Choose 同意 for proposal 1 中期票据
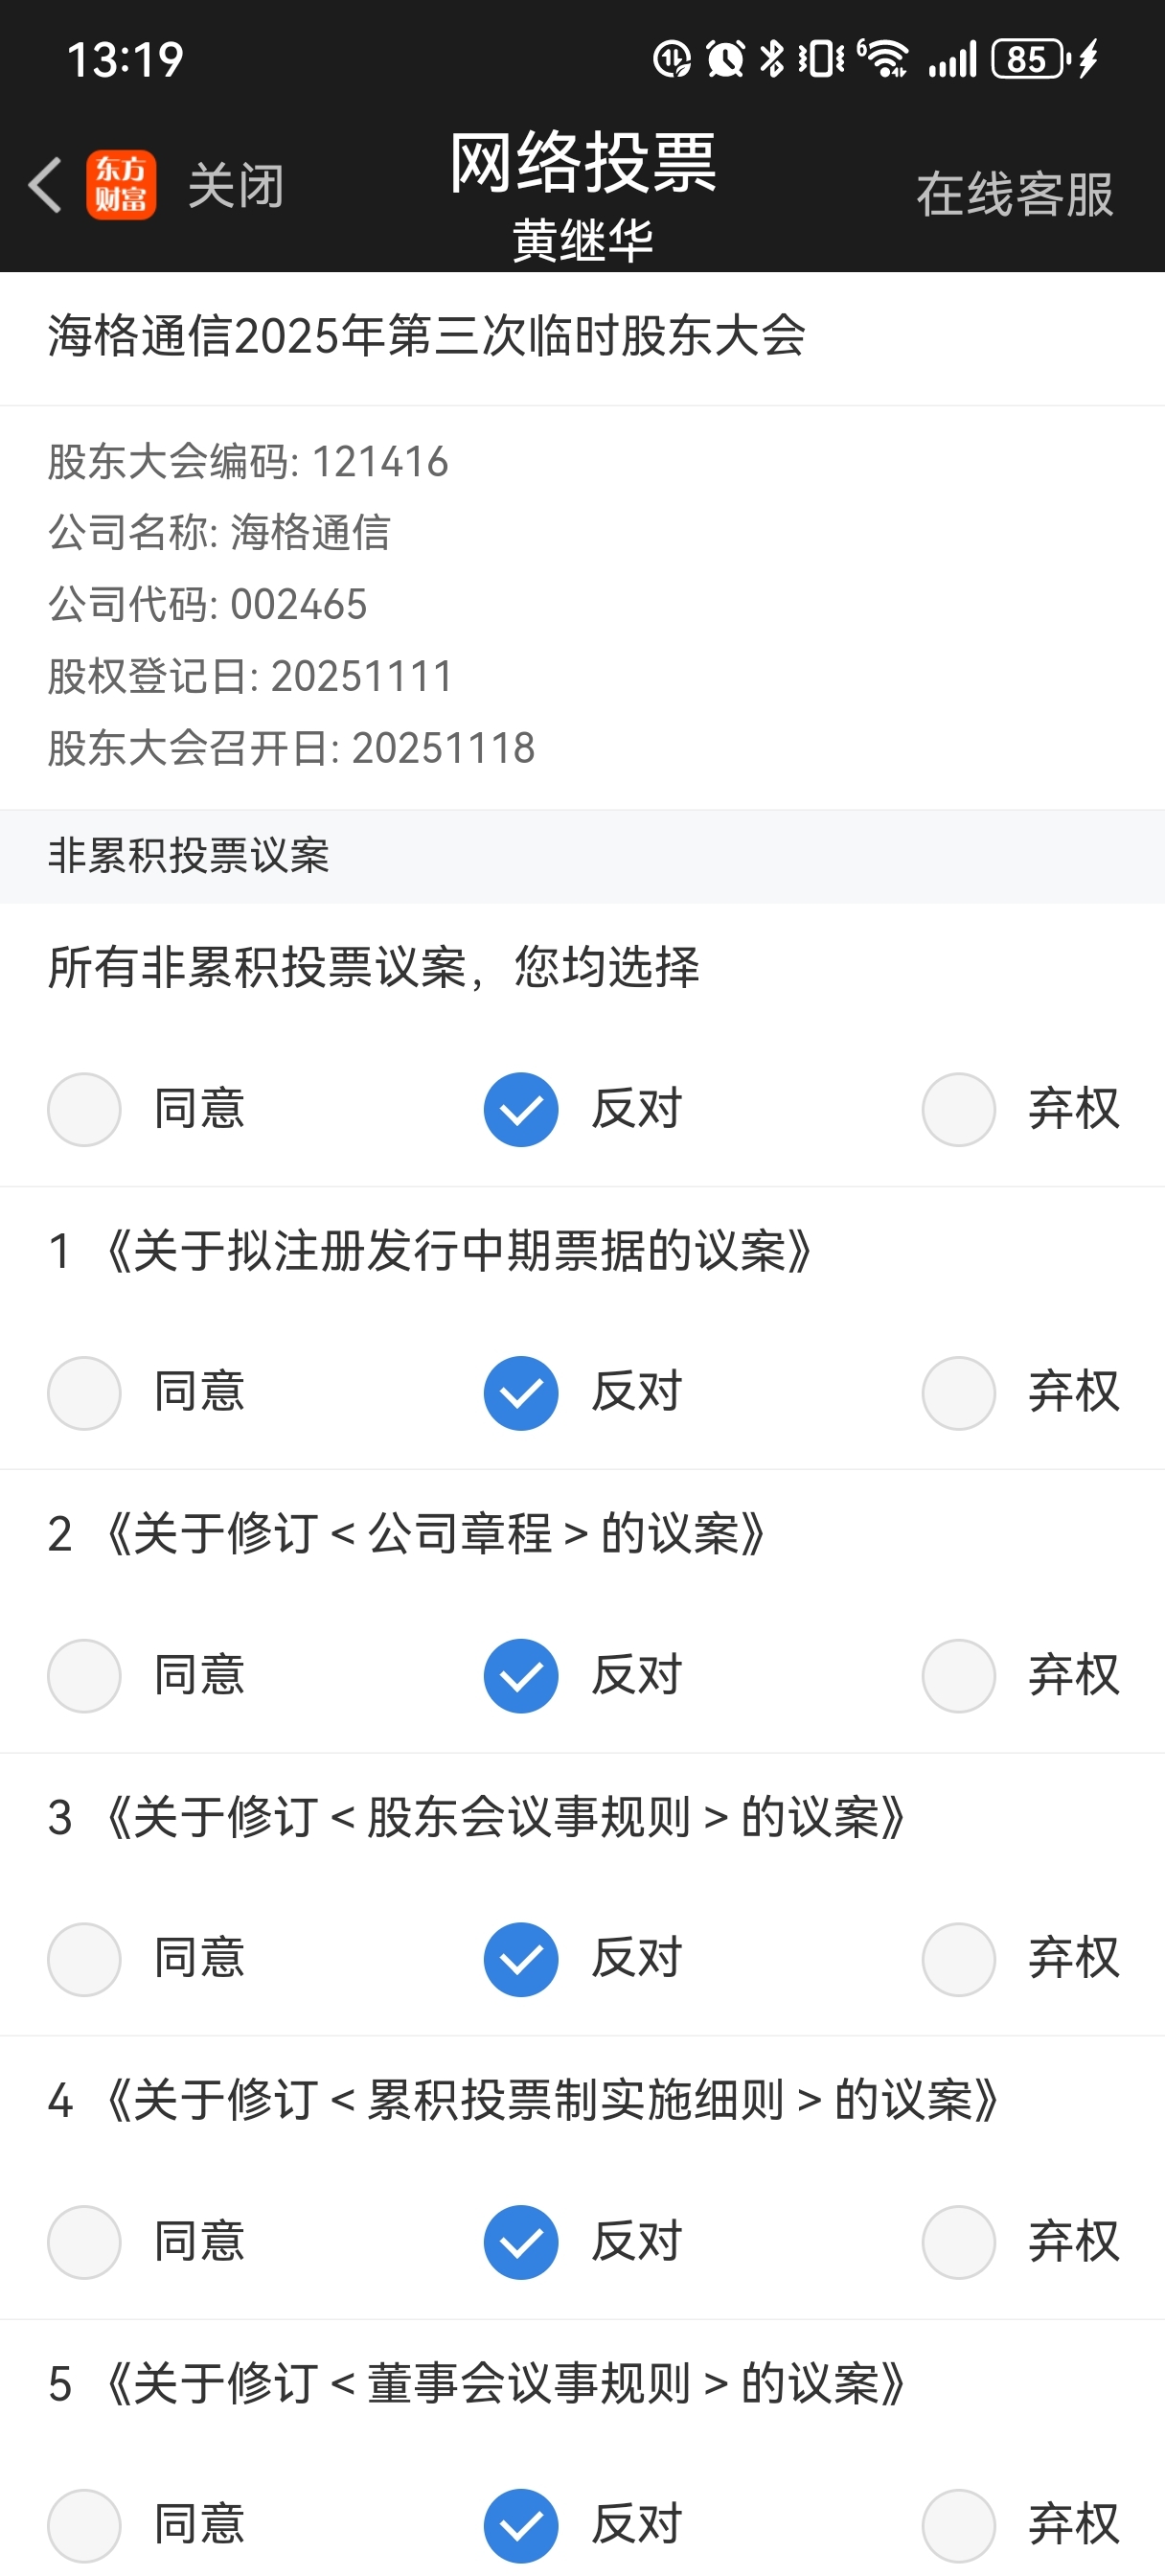Screen dimensions: 1165x2576 tap(85, 1392)
